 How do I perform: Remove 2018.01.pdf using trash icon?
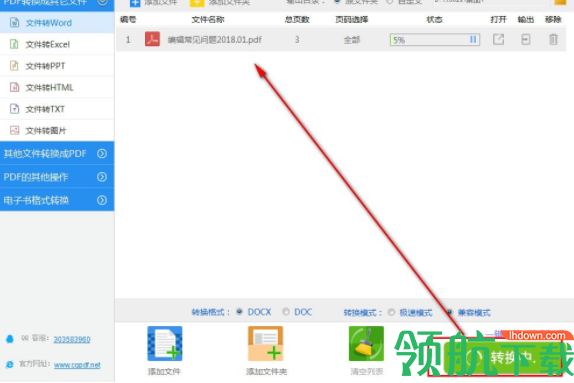(553, 39)
